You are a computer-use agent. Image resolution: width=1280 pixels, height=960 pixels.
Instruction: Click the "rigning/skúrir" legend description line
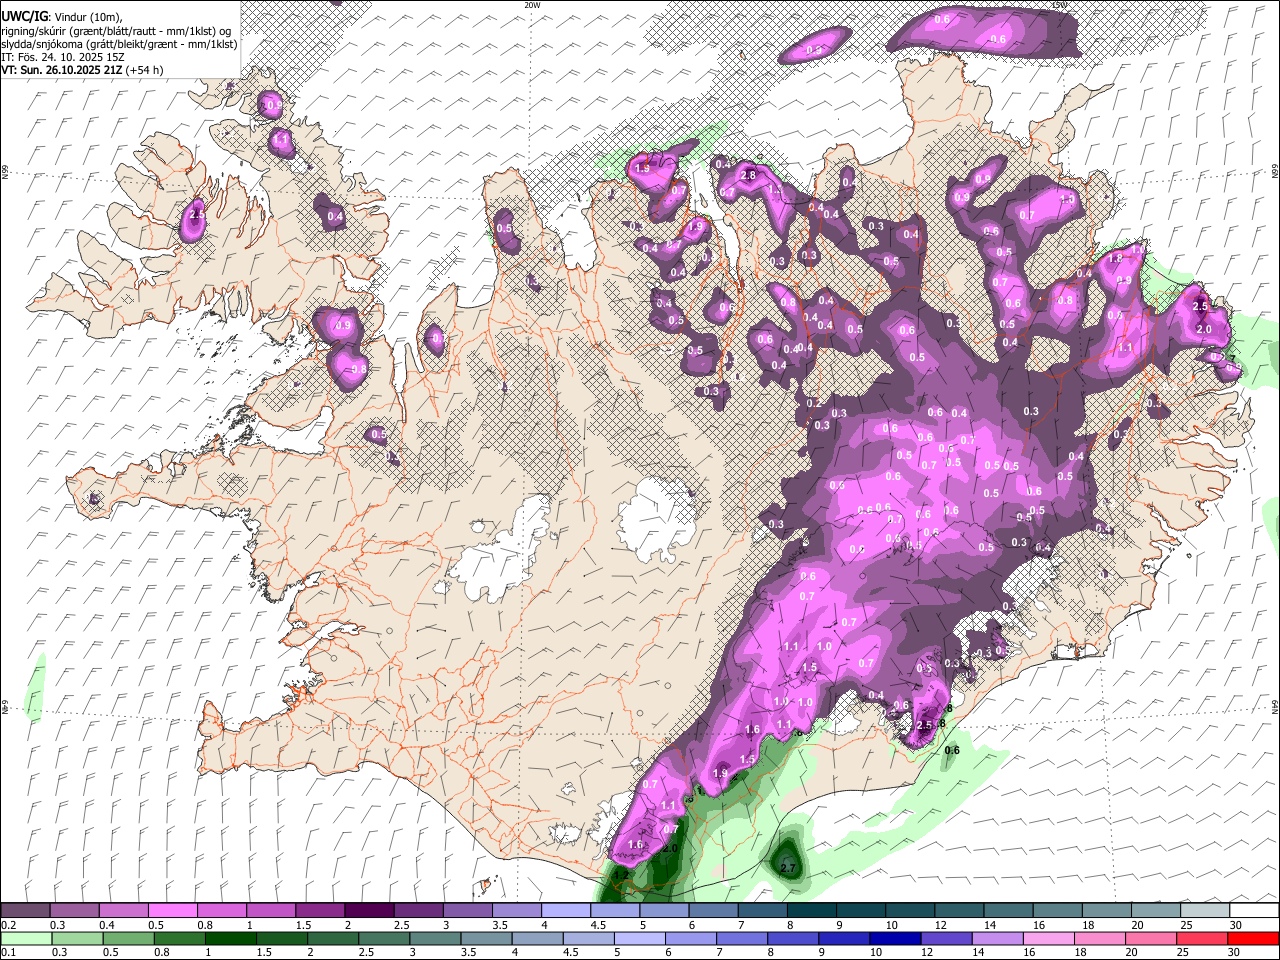coord(117,30)
